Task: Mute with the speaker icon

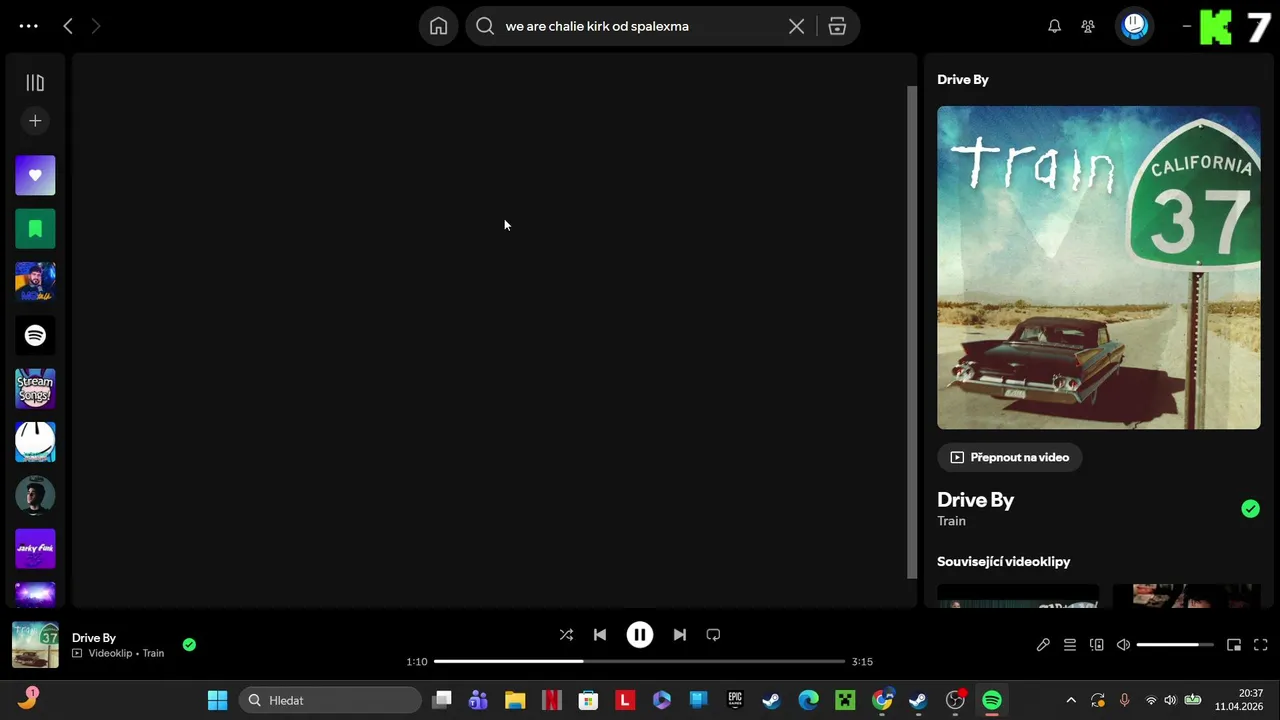Action: [x=1124, y=645]
